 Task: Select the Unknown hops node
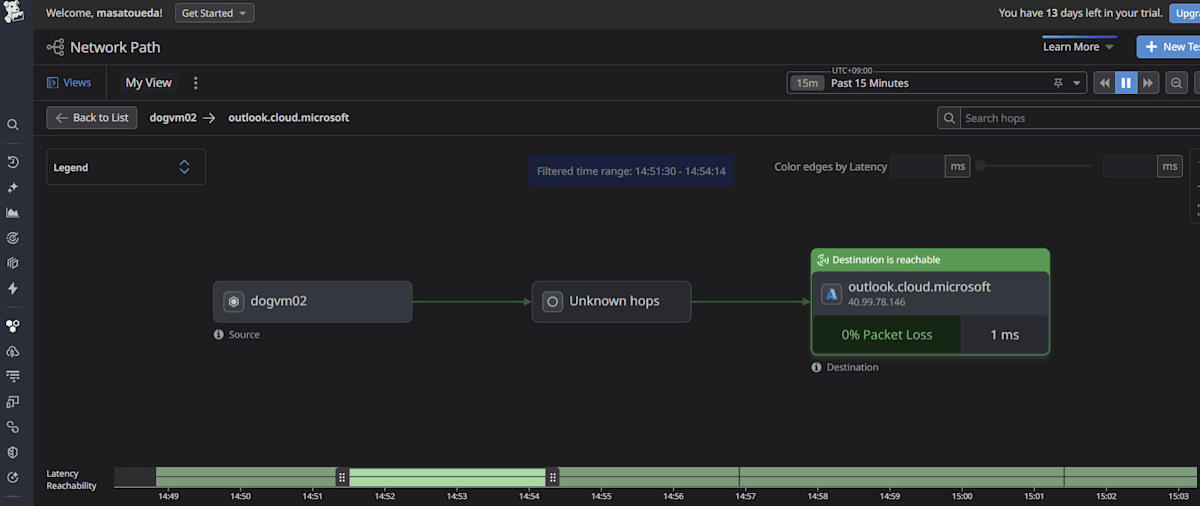coord(611,301)
